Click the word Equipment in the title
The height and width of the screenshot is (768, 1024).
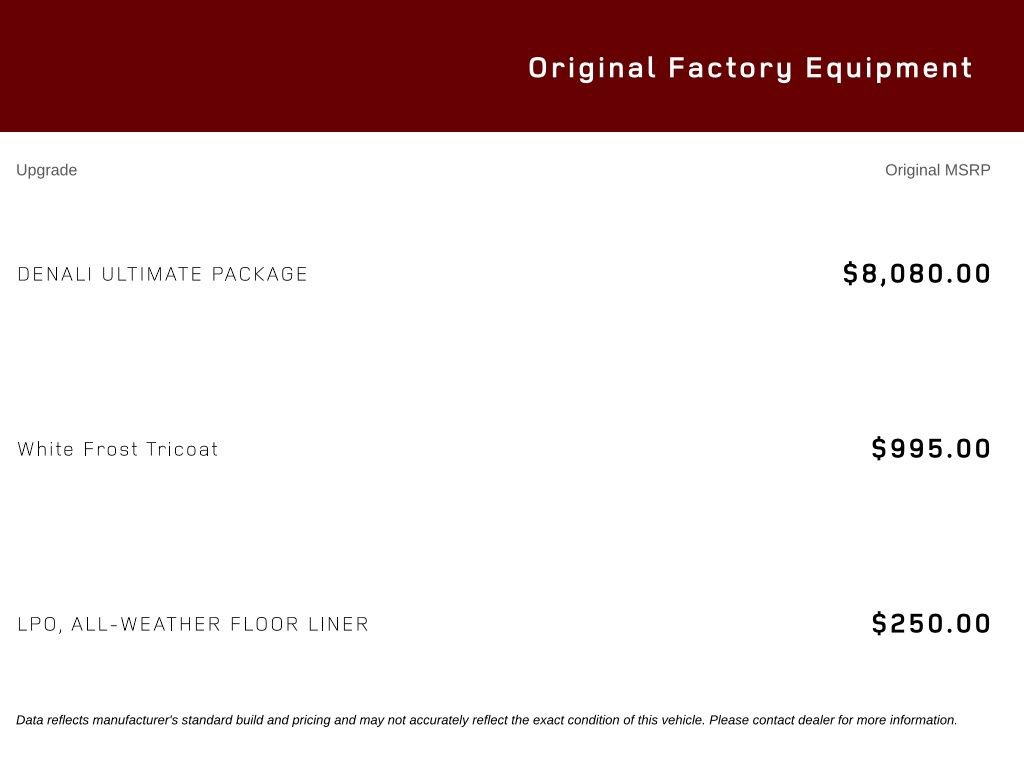click(889, 69)
